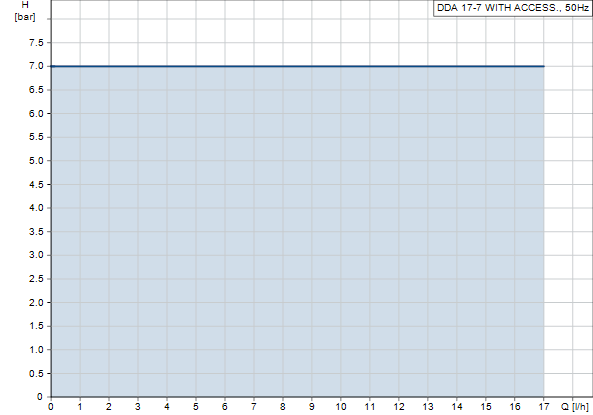Viewport: 593px width, 415px height.
Task: Click the 10 tick label on the Q axis
Action: [x=340, y=407]
